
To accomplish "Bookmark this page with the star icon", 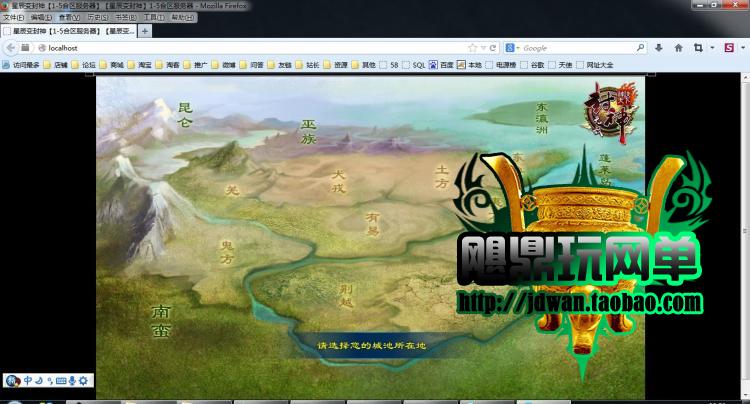I will 473,48.
